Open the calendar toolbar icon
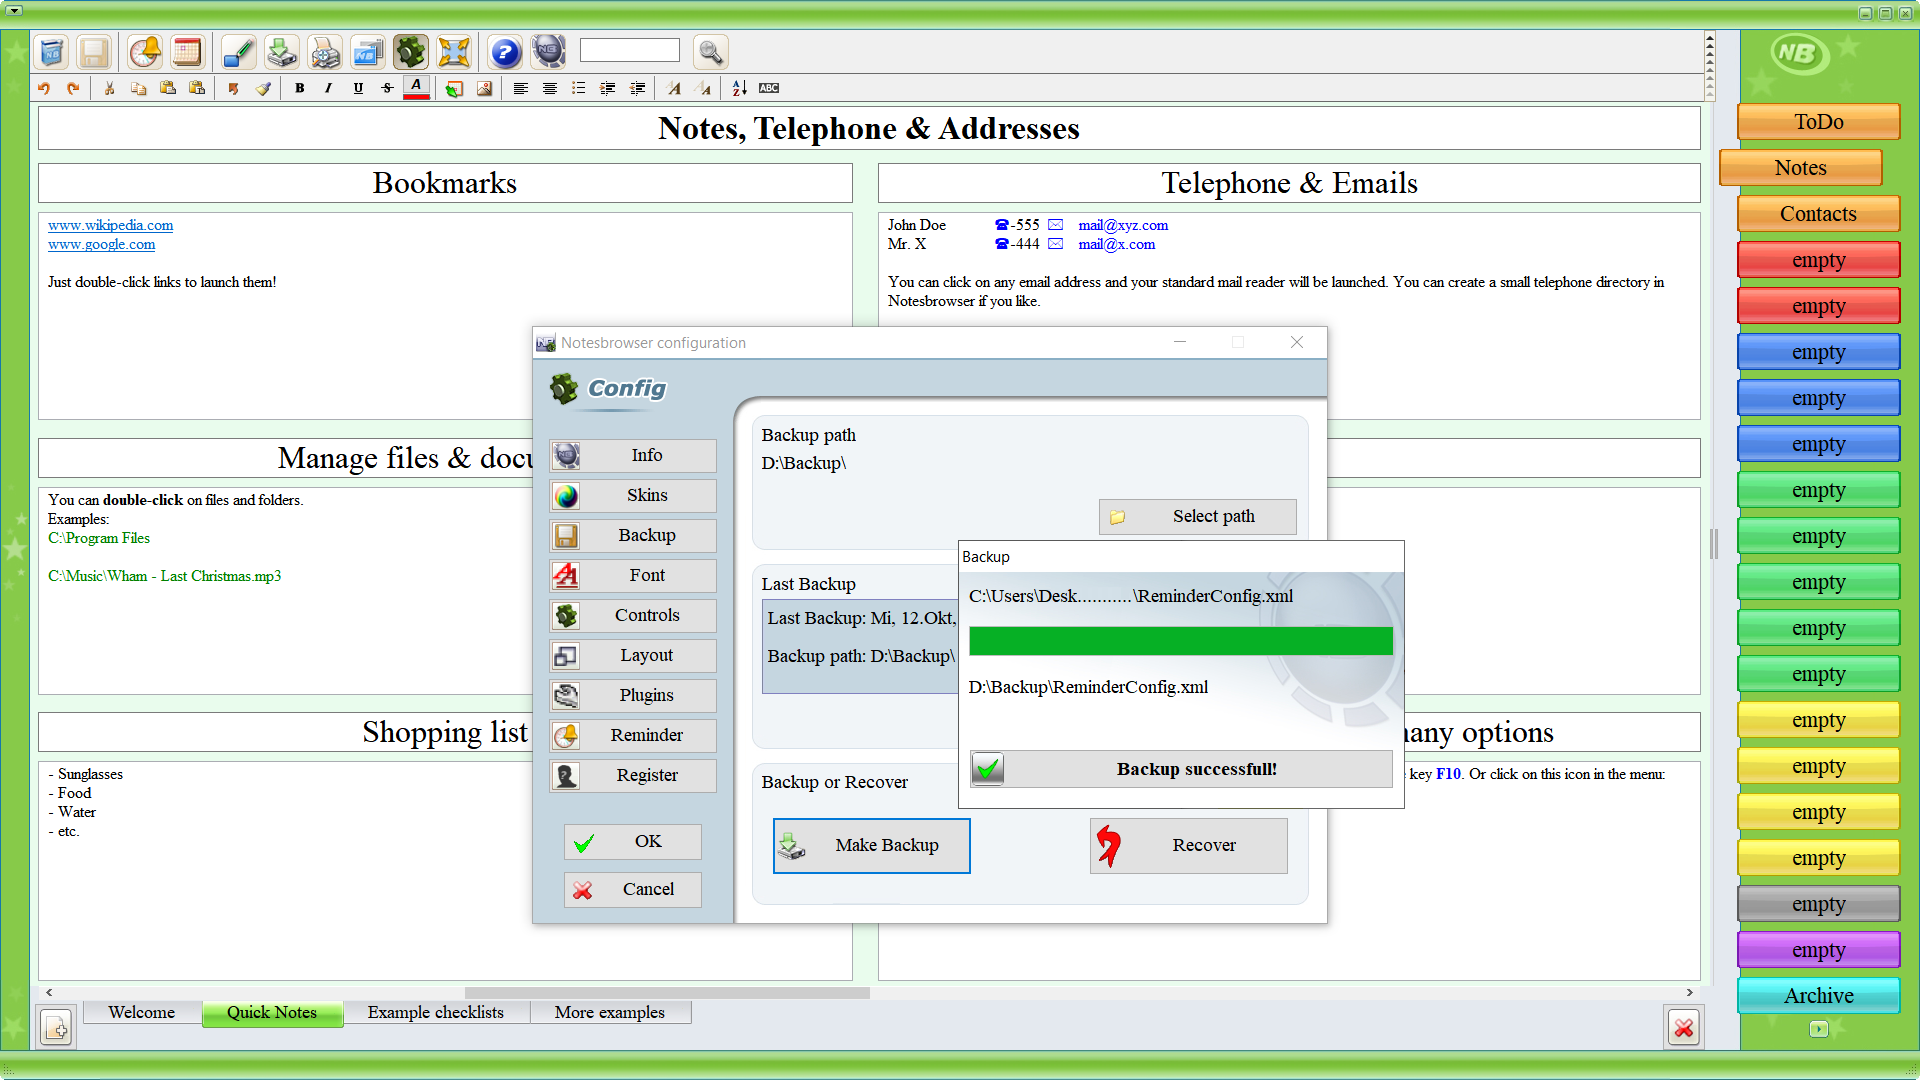 point(187,52)
